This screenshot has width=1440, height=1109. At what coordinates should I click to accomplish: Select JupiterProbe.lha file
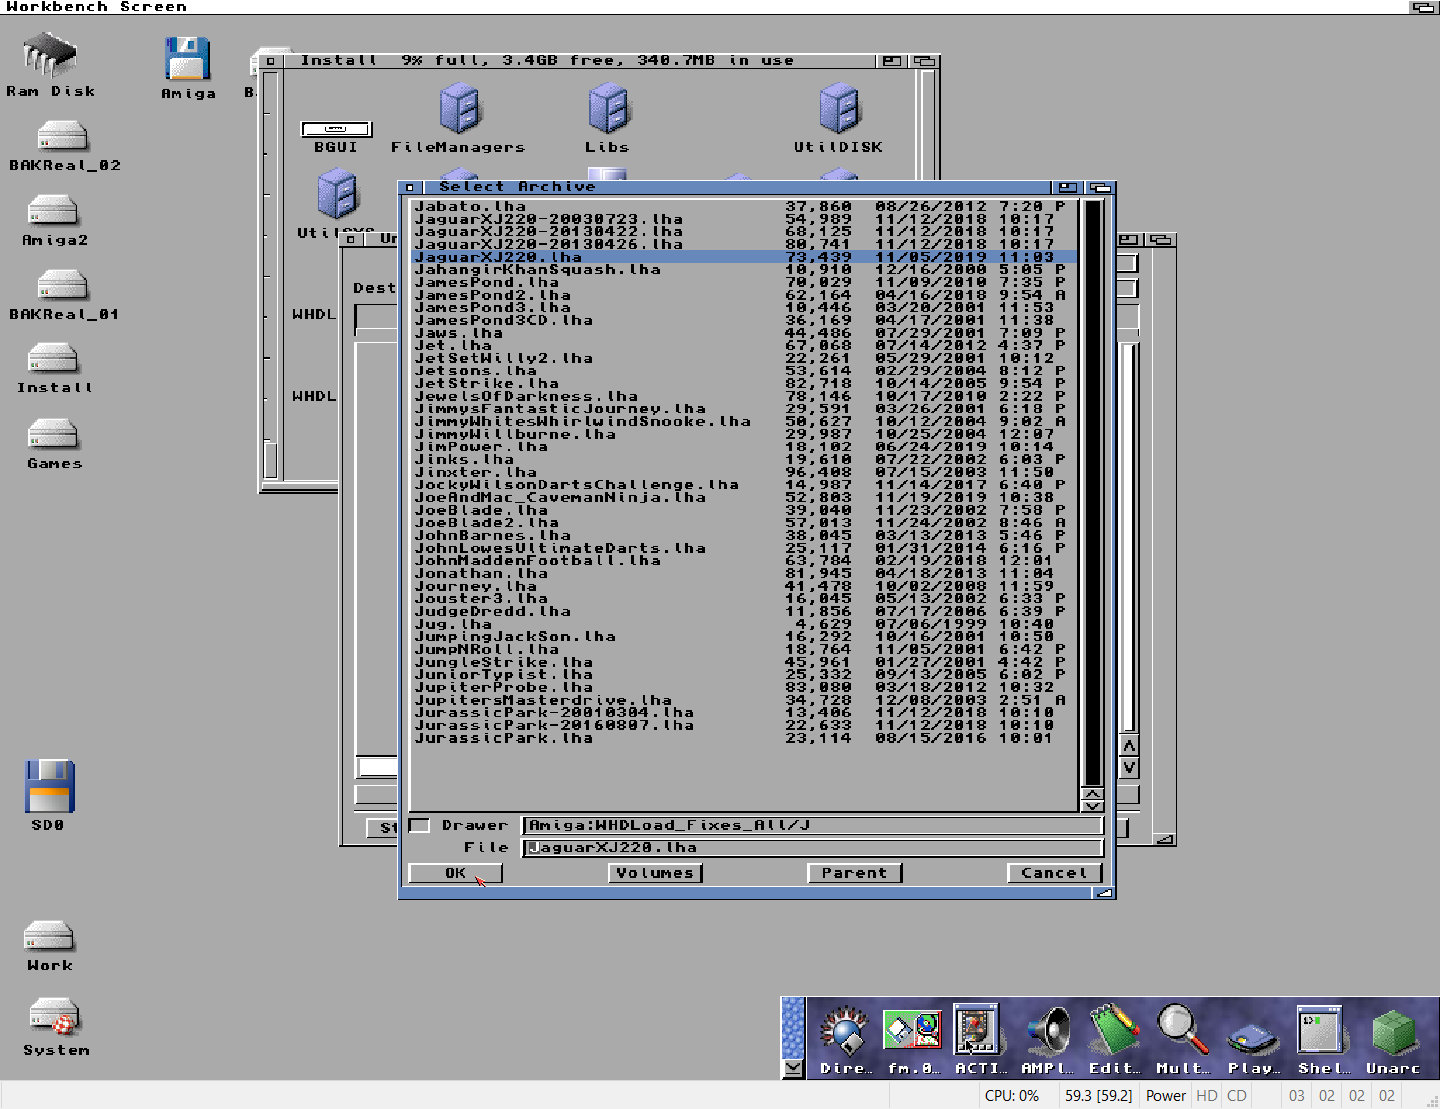pos(744,687)
